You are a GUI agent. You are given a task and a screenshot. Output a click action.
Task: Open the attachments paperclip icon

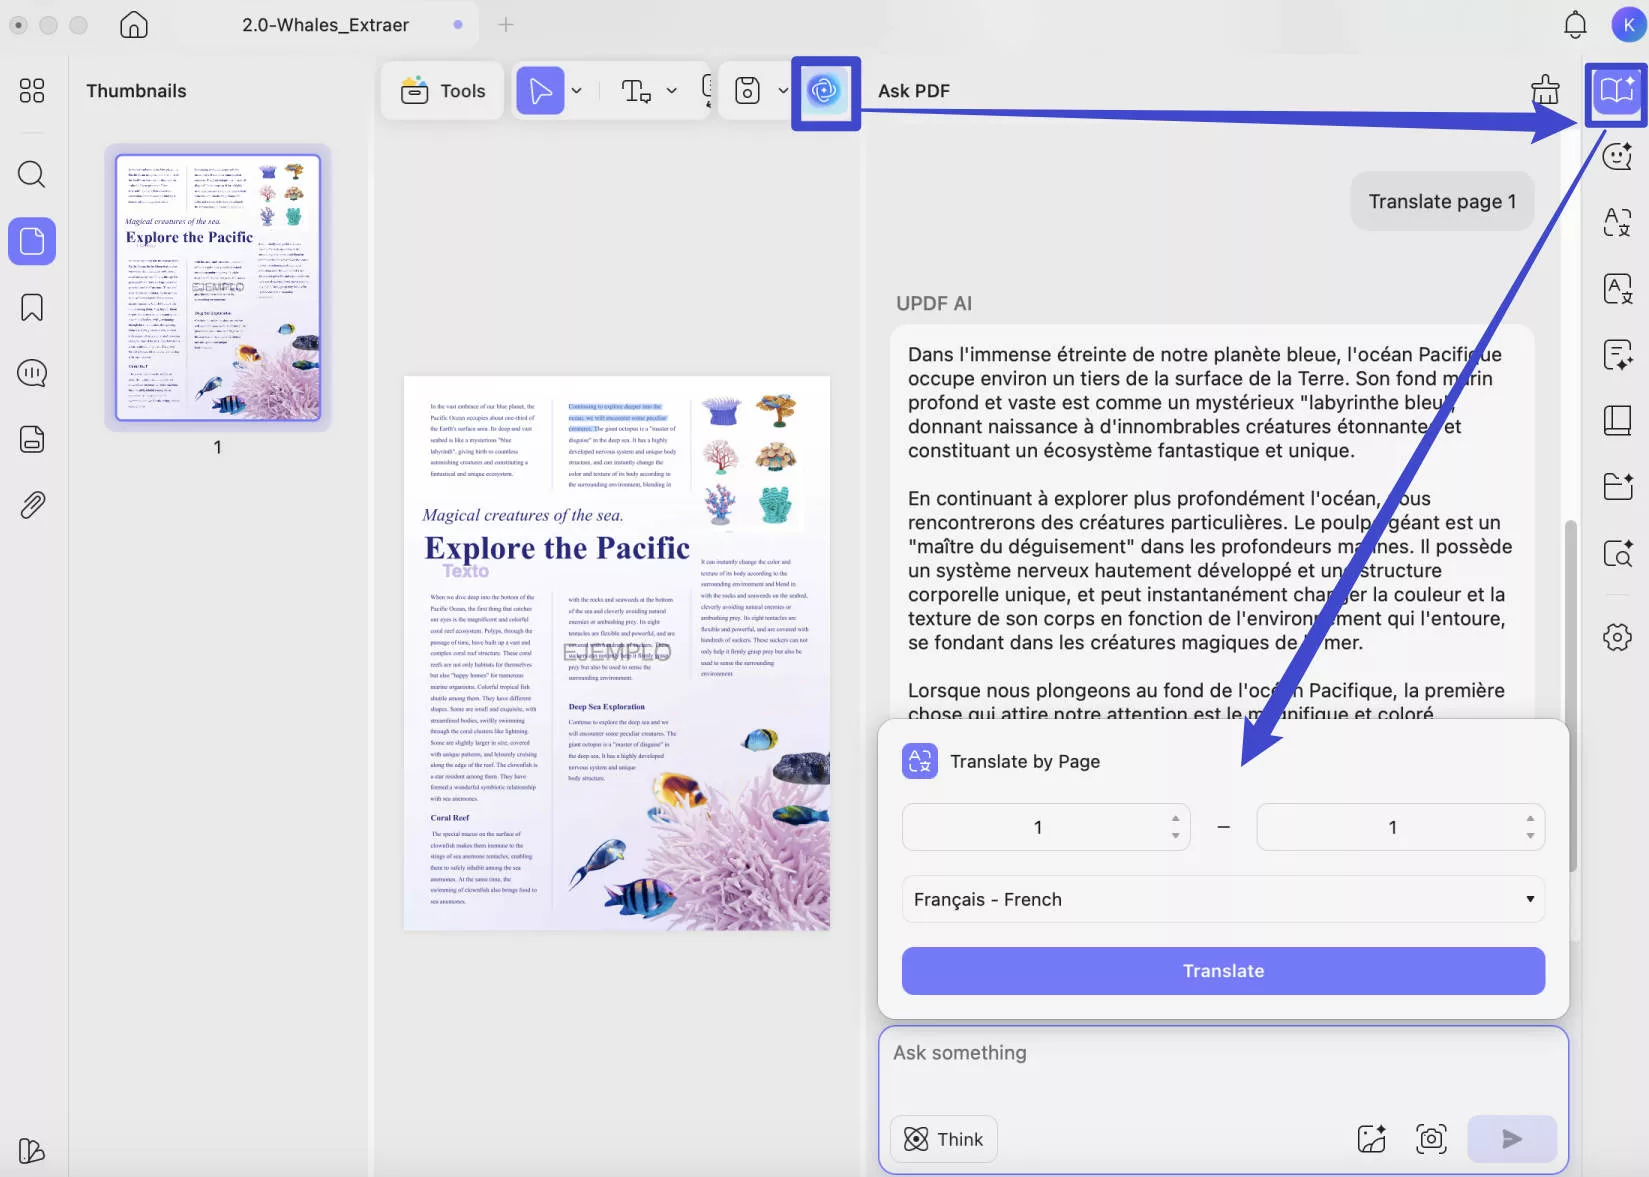pos(32,505)
